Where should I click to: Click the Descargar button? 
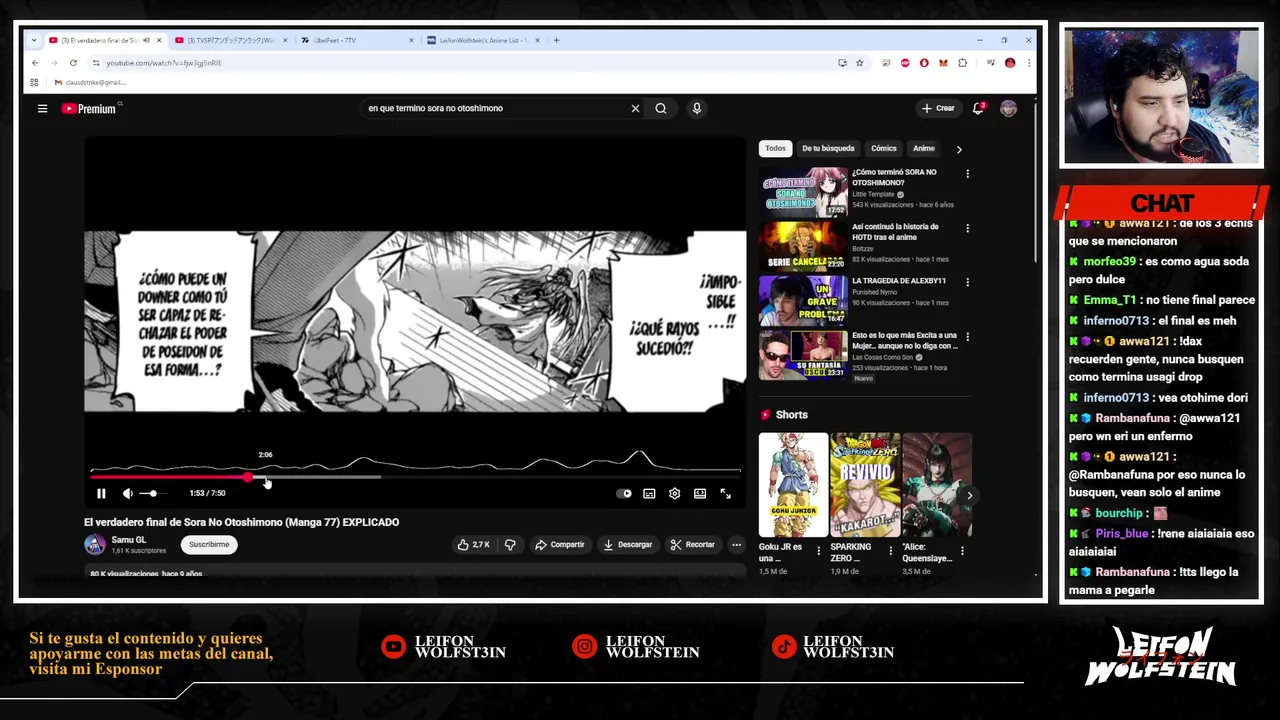tap(628, 544)
